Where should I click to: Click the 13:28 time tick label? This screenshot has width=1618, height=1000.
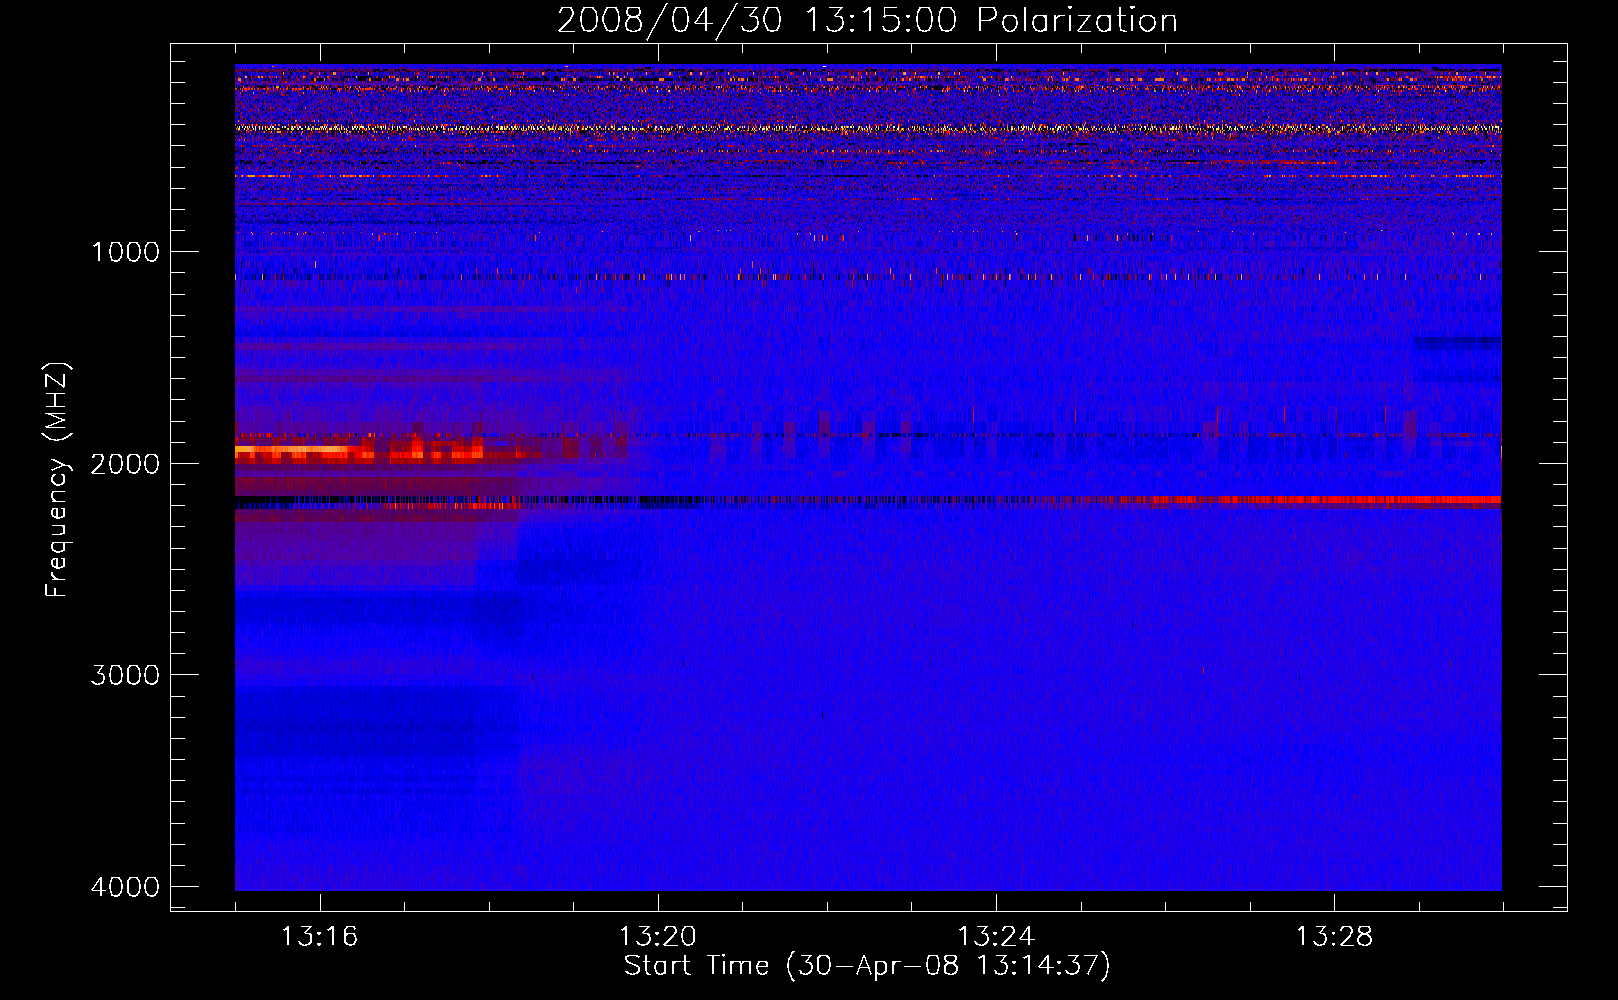coord(1334,937)
